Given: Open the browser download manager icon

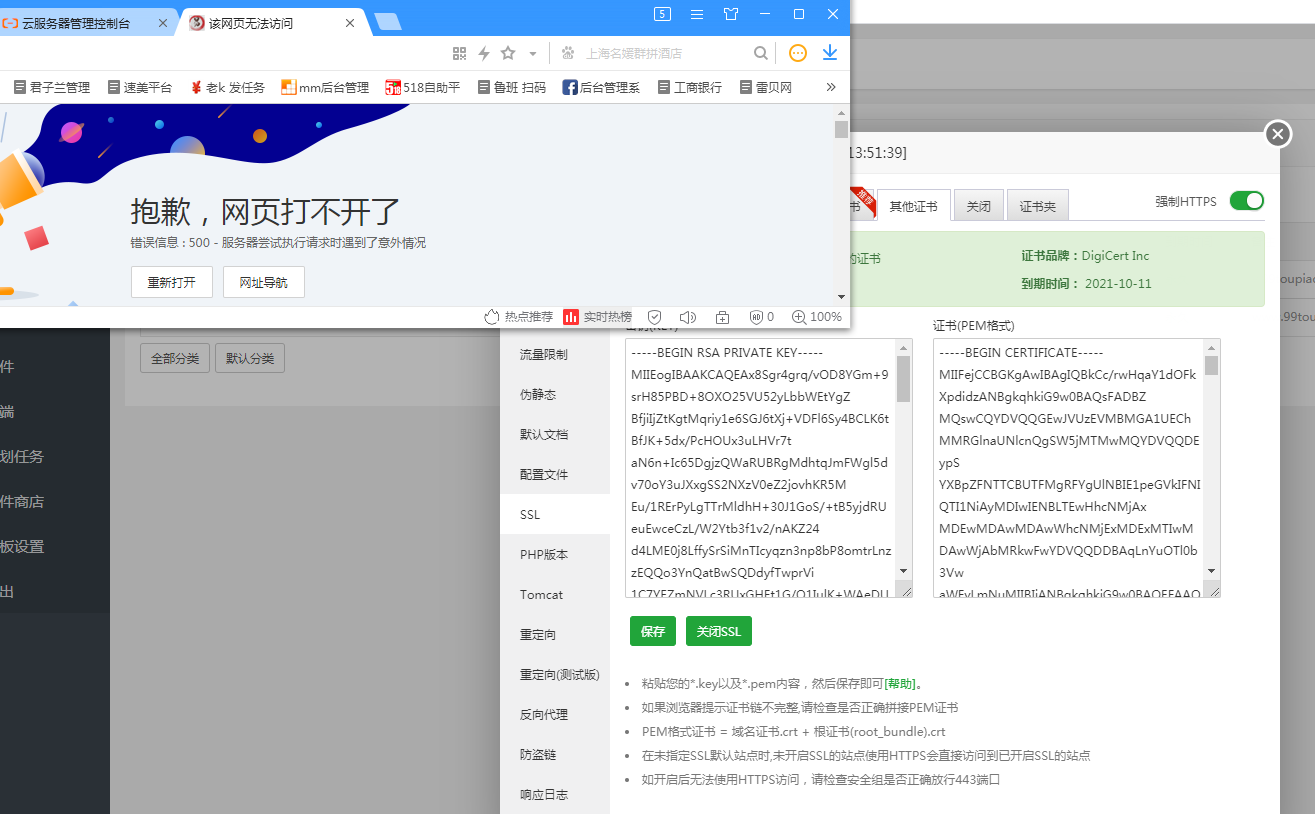Looking at the screenshot, I should point(829,53).
